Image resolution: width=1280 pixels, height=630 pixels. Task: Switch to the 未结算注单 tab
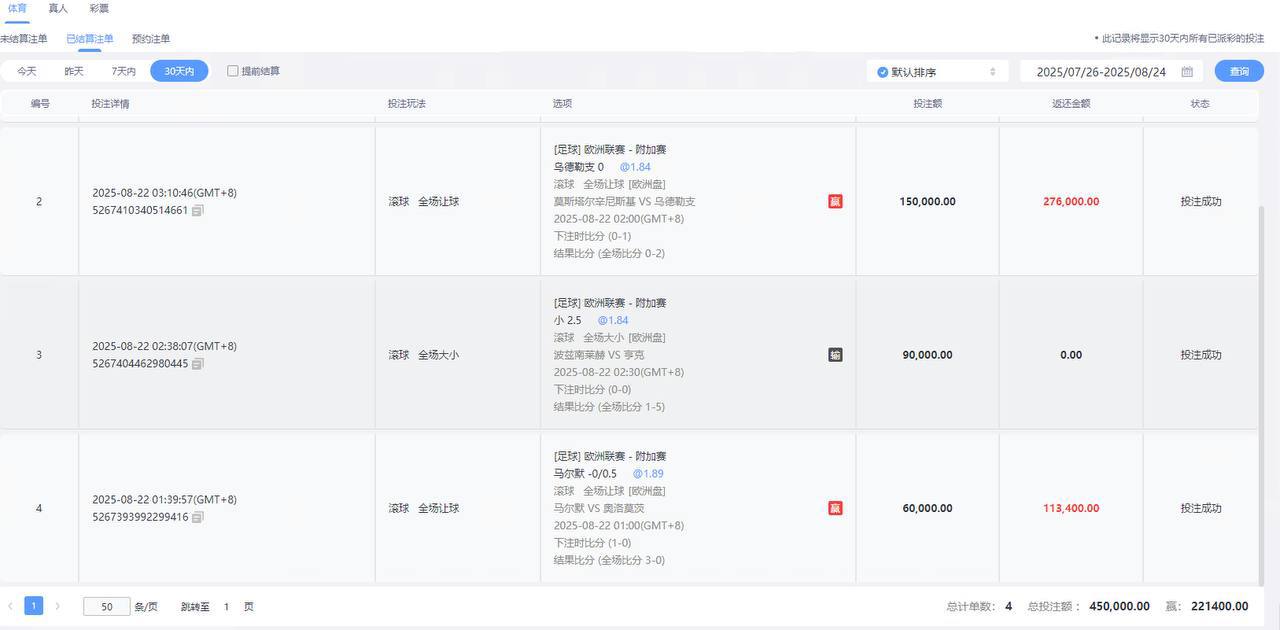point(24,39)
